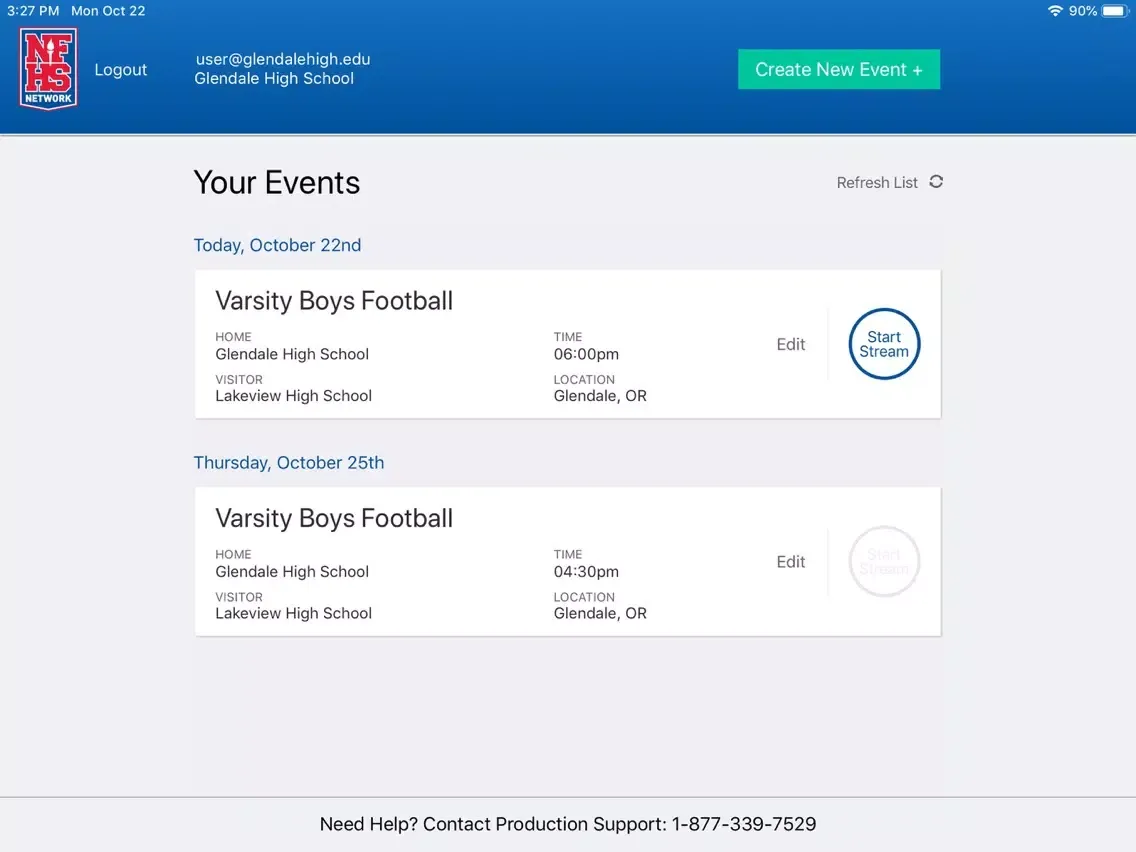The height and width of the screenshot is (852, 1136).
Task: Log out of the account
Action: [120, 70]
